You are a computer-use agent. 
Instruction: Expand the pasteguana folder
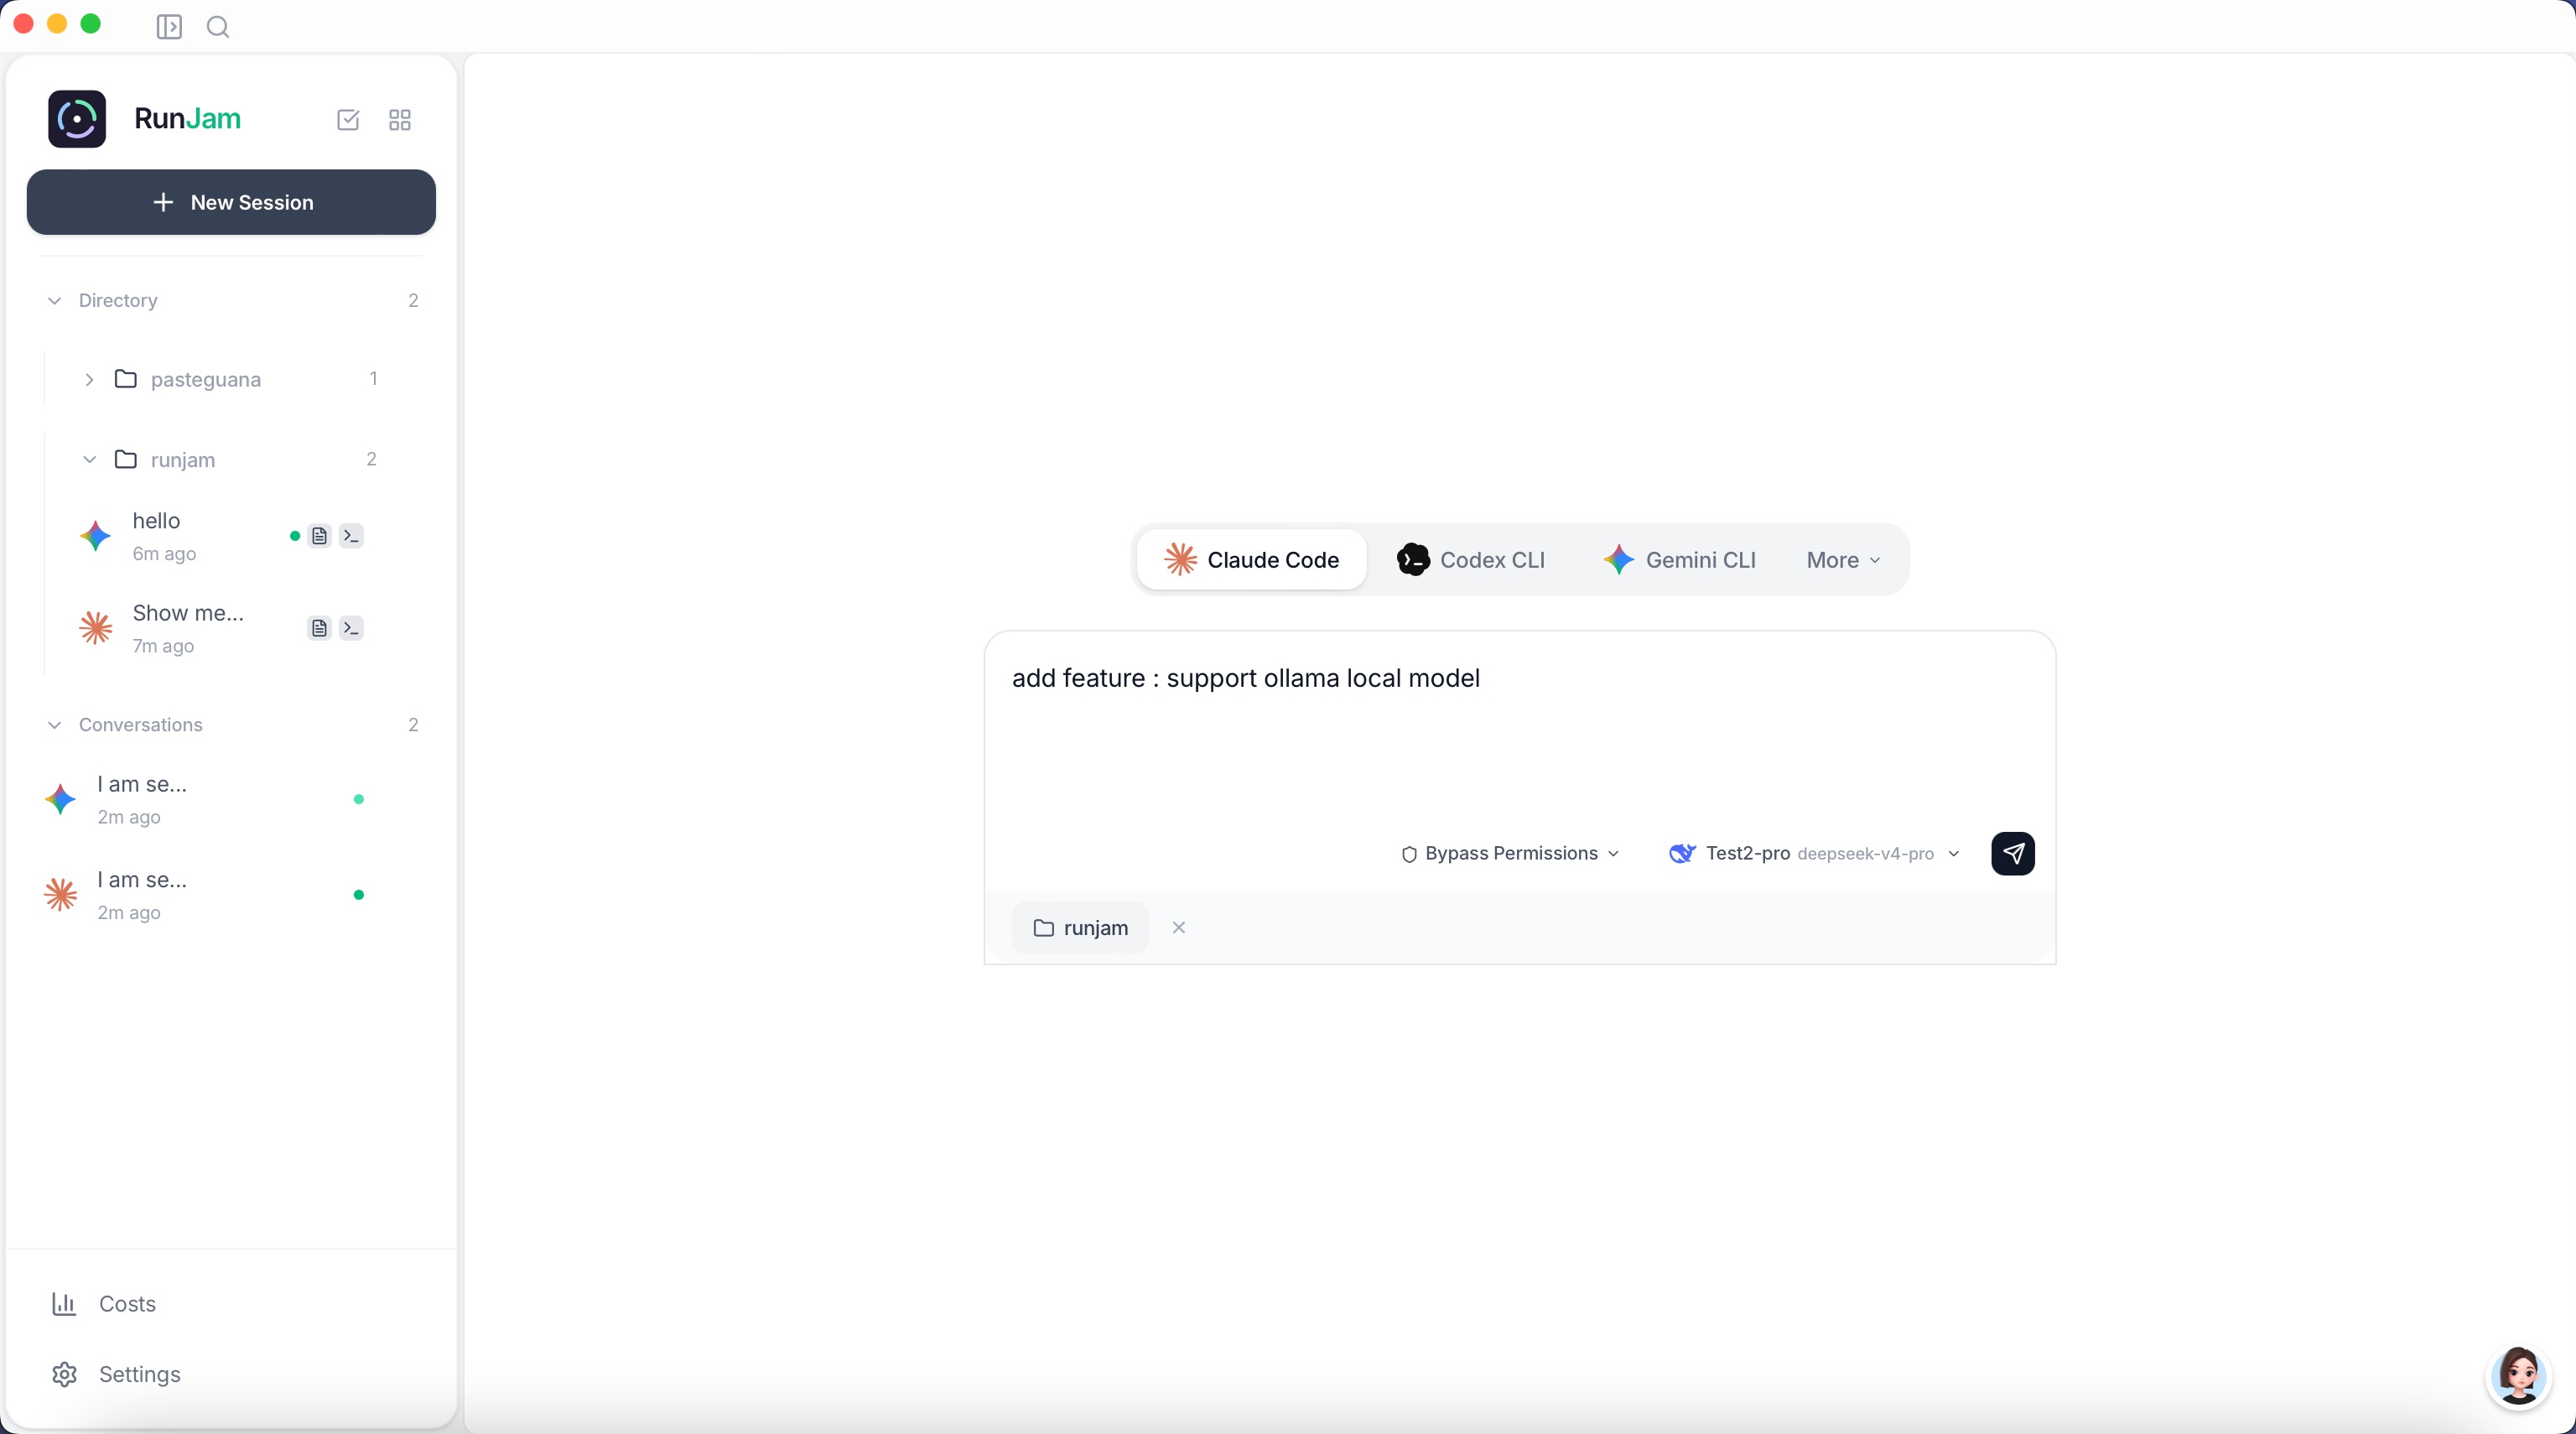[x=89, y=380]
